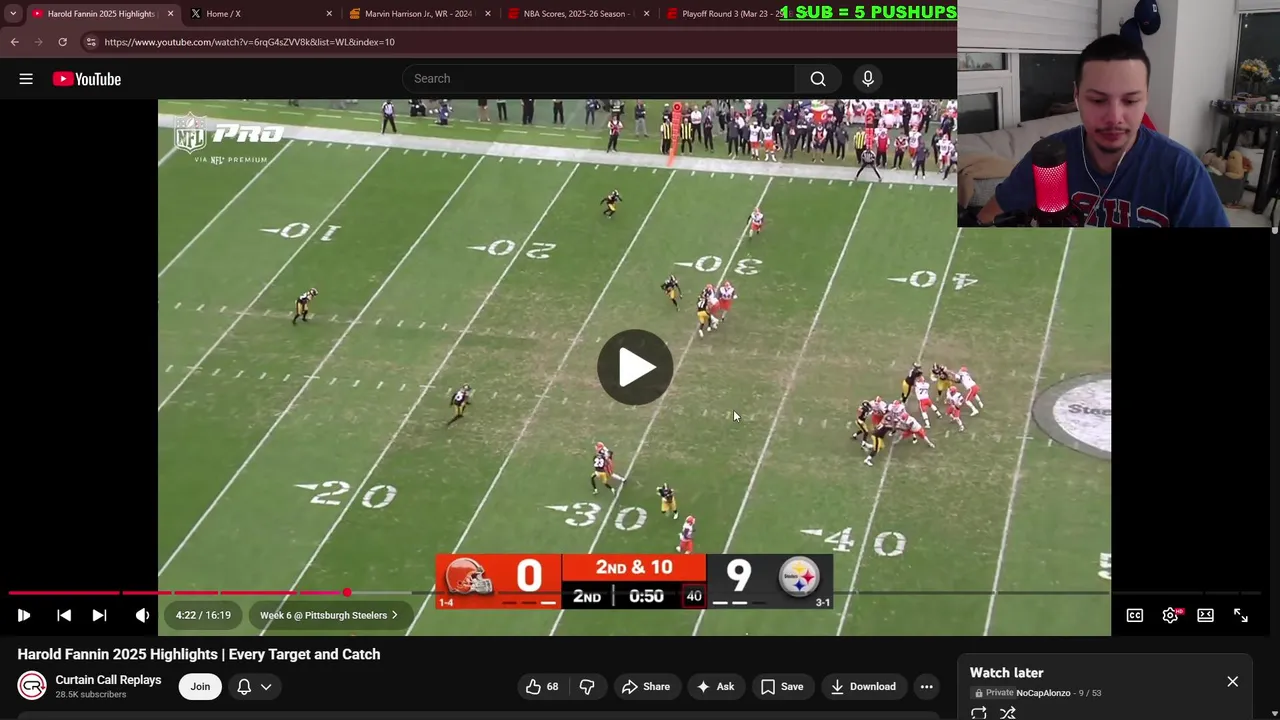Click the '4:22 / 16:19' time display

203,615
